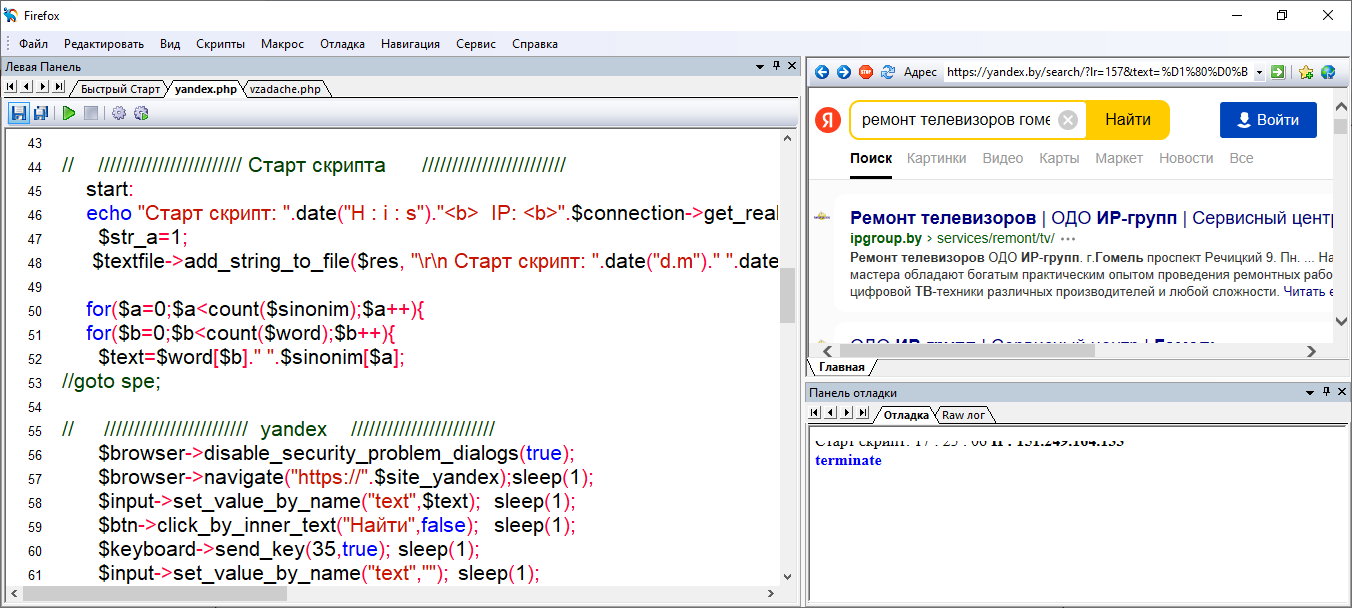The image size is (1352, 608).
Task: Click the gray Stop script square
Action: point(91,114)
